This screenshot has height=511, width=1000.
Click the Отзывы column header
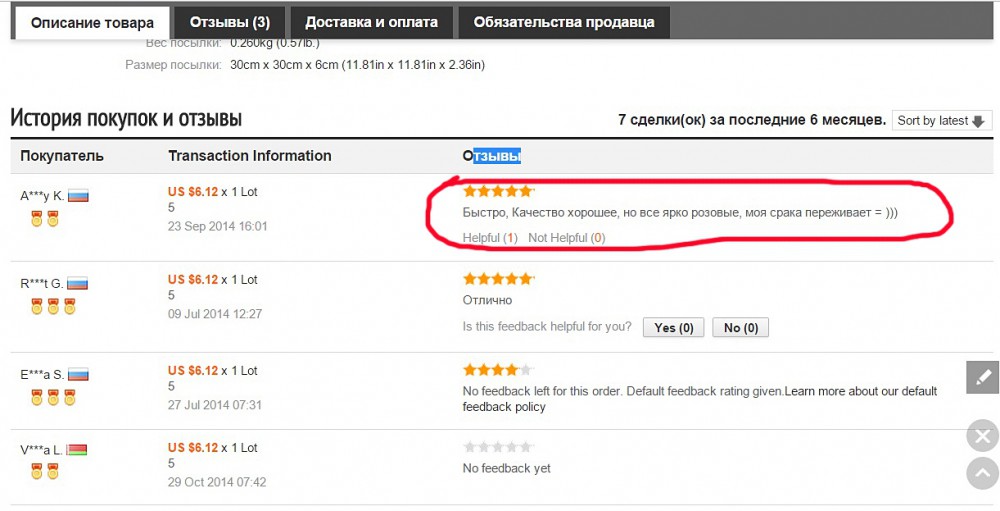492,156
